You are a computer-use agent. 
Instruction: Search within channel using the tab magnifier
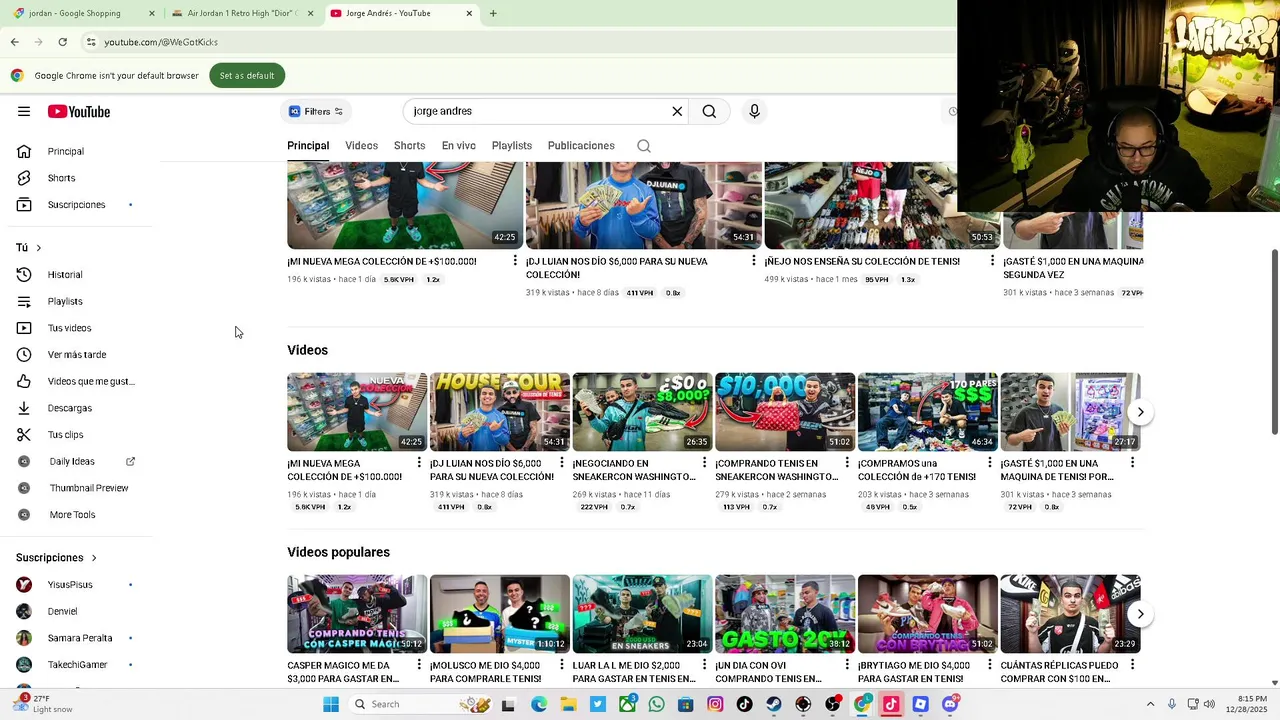click(644, 146)
